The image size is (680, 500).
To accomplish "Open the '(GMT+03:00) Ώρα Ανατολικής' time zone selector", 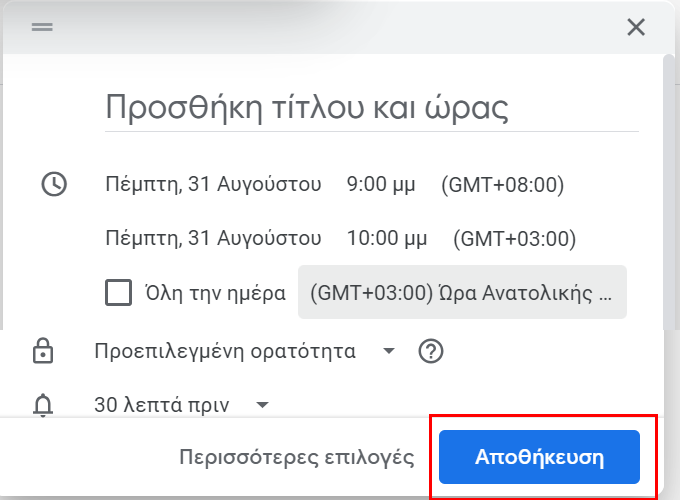I will 462,292.
